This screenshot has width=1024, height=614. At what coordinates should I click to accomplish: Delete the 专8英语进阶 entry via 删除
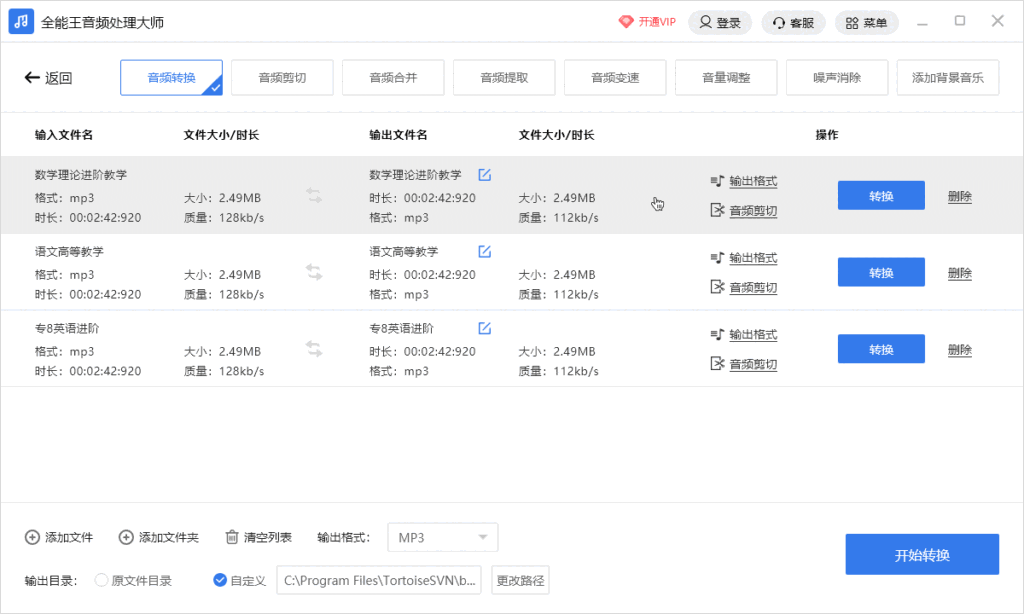[x=959, y=349]
